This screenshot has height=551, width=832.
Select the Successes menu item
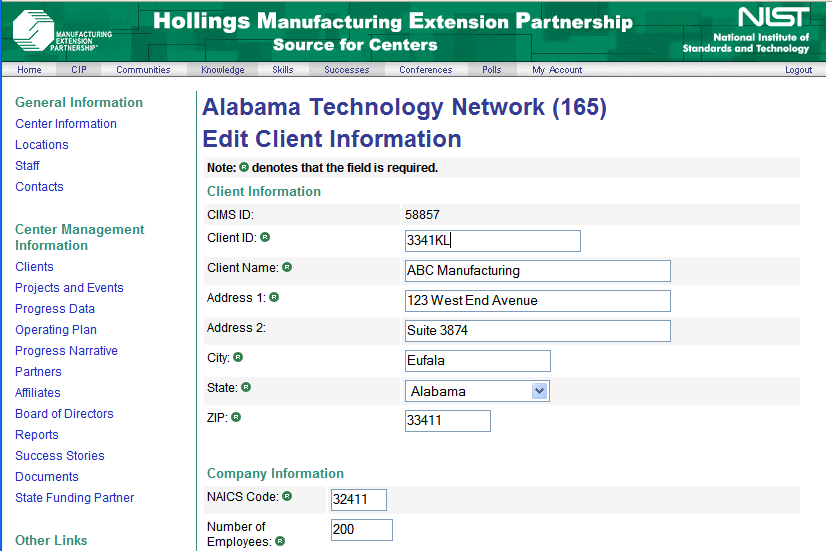click(x=346, y=70)
